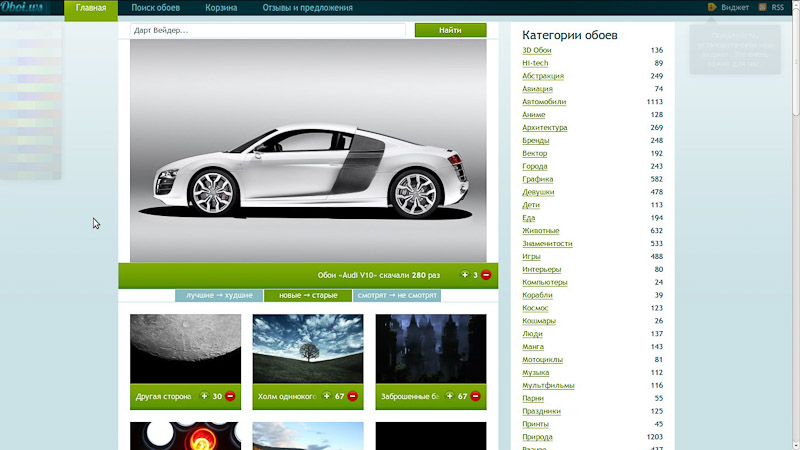The width and height of the screenshot is (800, 450).
Task: Sort by смотрят → не смотрят
Action: [x=397, y=295]
